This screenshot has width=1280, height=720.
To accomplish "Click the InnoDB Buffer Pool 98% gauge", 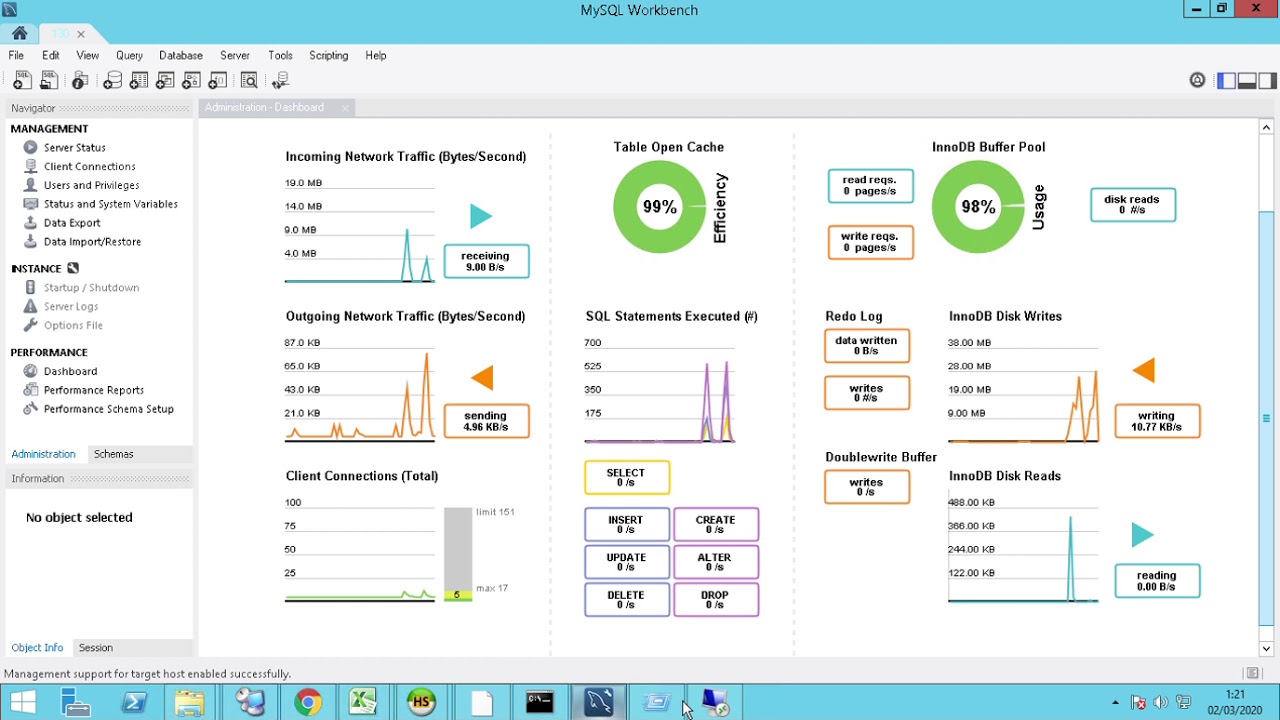I will tap(978, 207).
